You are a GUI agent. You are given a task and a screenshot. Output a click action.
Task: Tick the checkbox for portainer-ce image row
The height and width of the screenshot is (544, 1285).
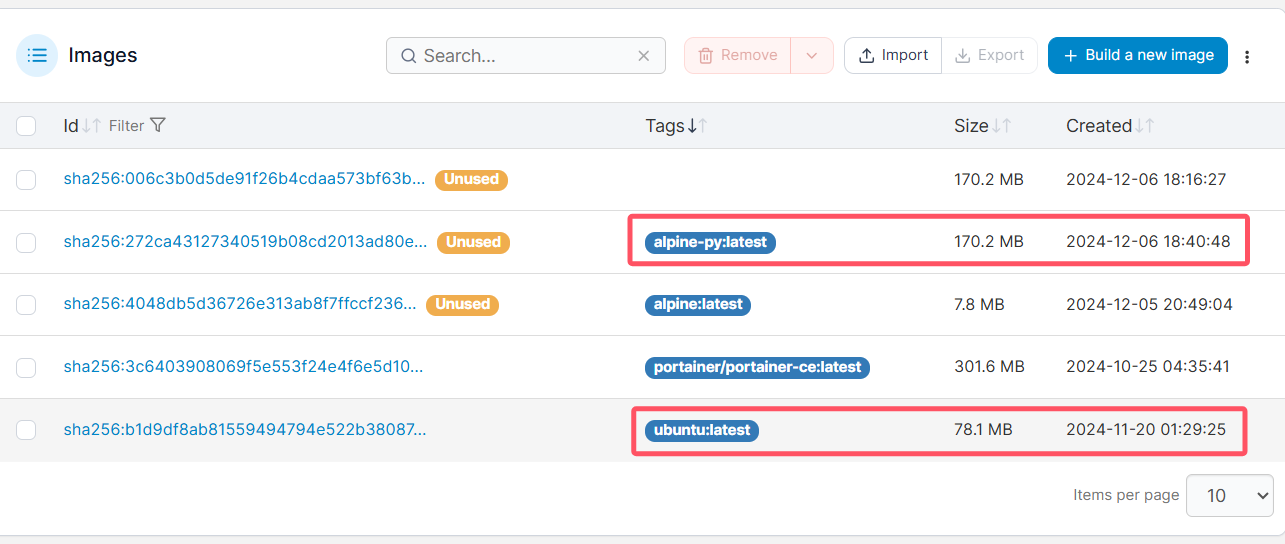[26, 367]
